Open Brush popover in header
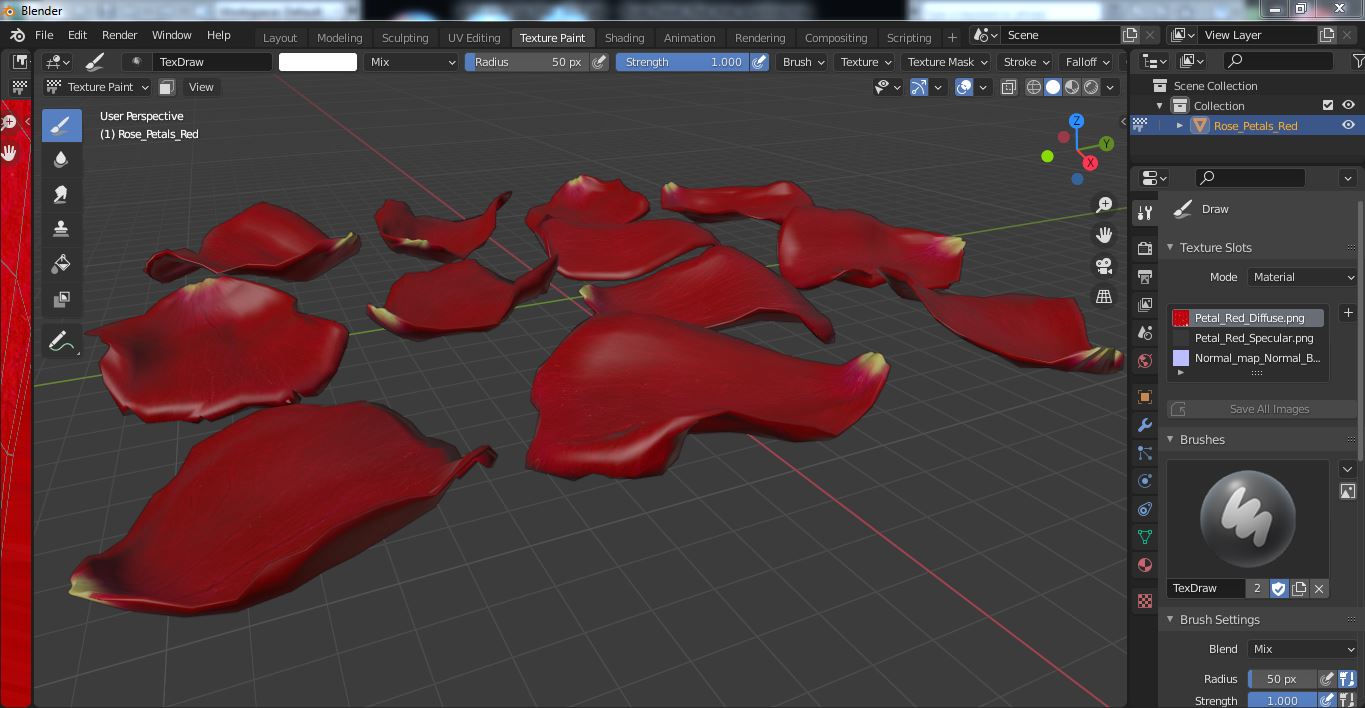Image resolution: width=1365 pixels, height=708 pixels. [x=804, y=62]
